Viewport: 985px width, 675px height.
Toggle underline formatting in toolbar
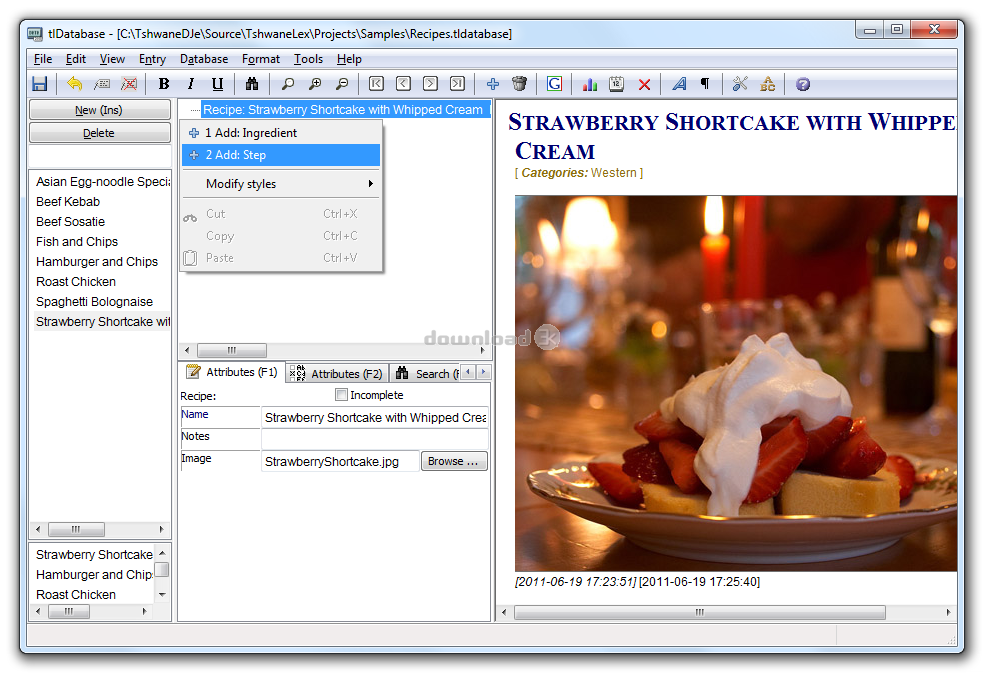pyautogui.click(x=217, y=84)
